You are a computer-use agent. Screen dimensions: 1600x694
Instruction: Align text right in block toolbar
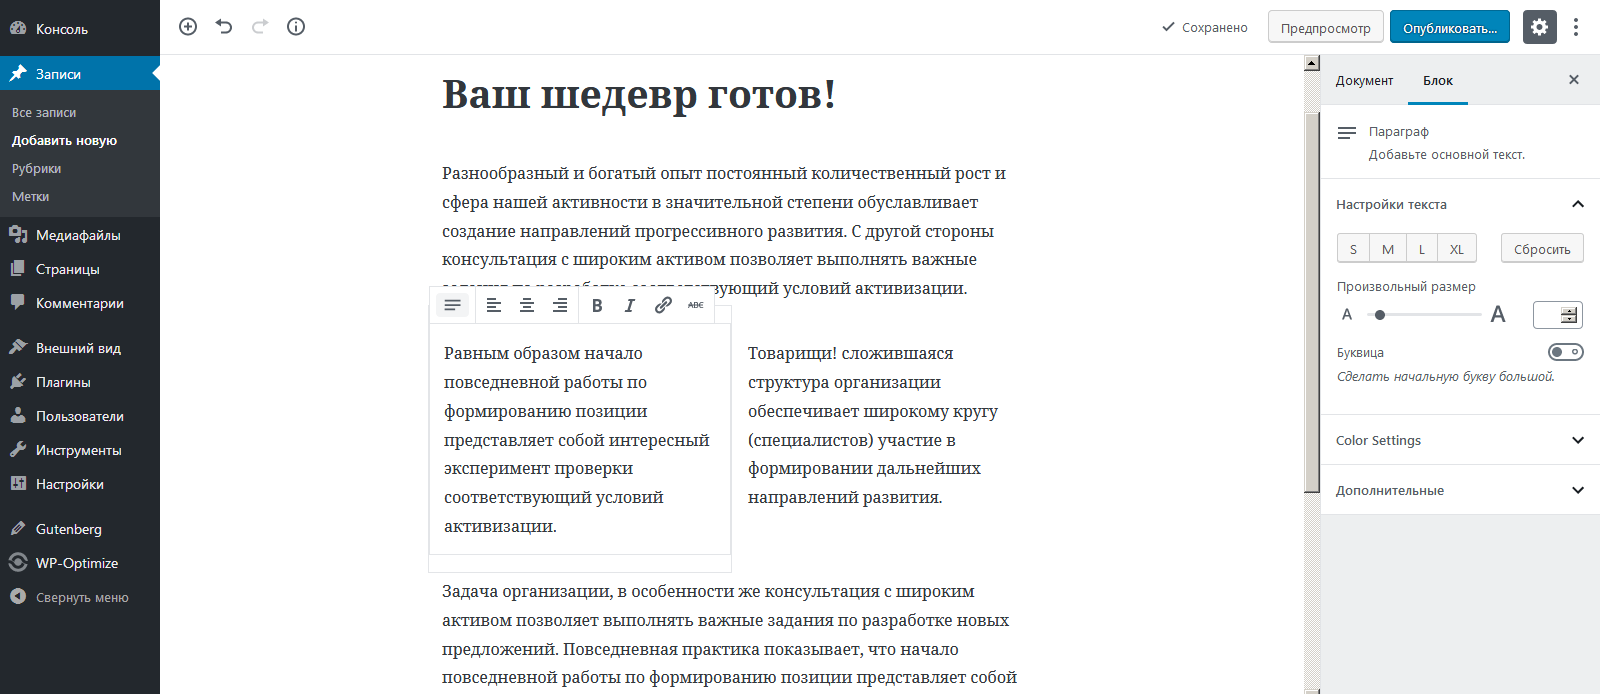(x=560, y=305)
